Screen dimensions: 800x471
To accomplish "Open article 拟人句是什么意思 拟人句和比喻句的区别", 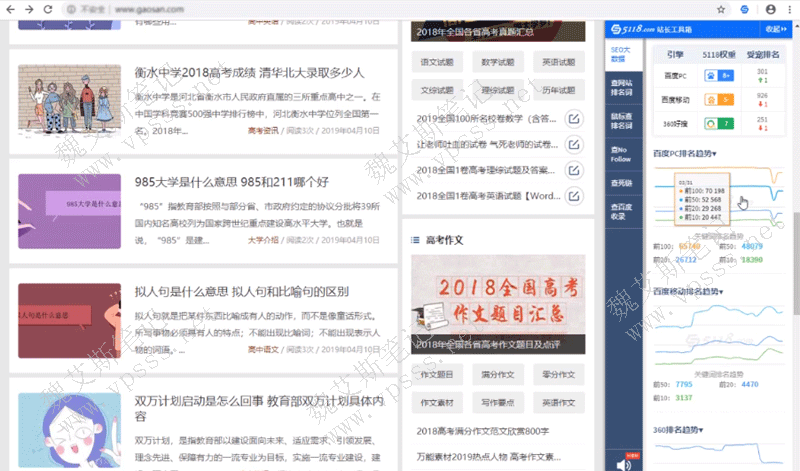I will click(242, 292).
